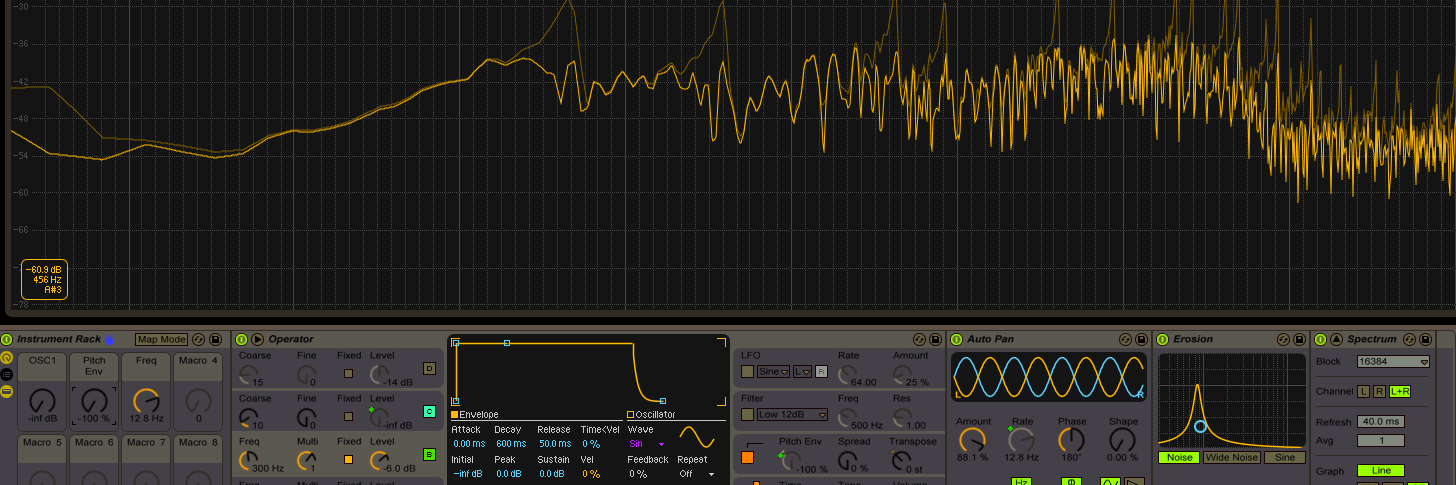Viewport: 1456px width, 485px height.
Task: Select oscillator B in Operator
Action: [x=429, y=454]
